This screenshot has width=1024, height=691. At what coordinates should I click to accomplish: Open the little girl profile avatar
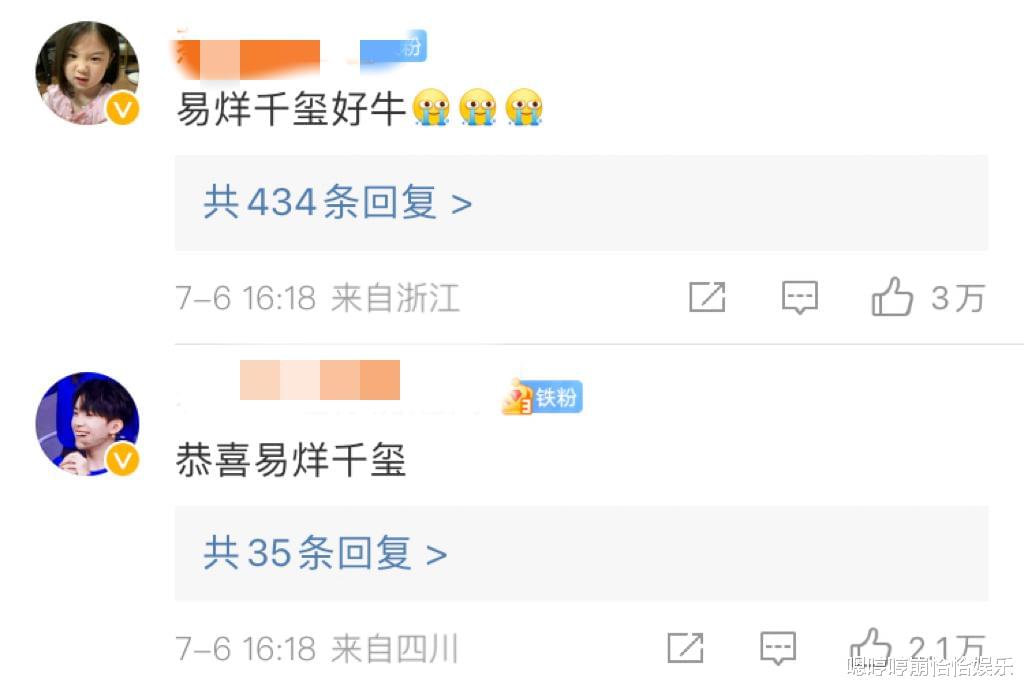88,72
